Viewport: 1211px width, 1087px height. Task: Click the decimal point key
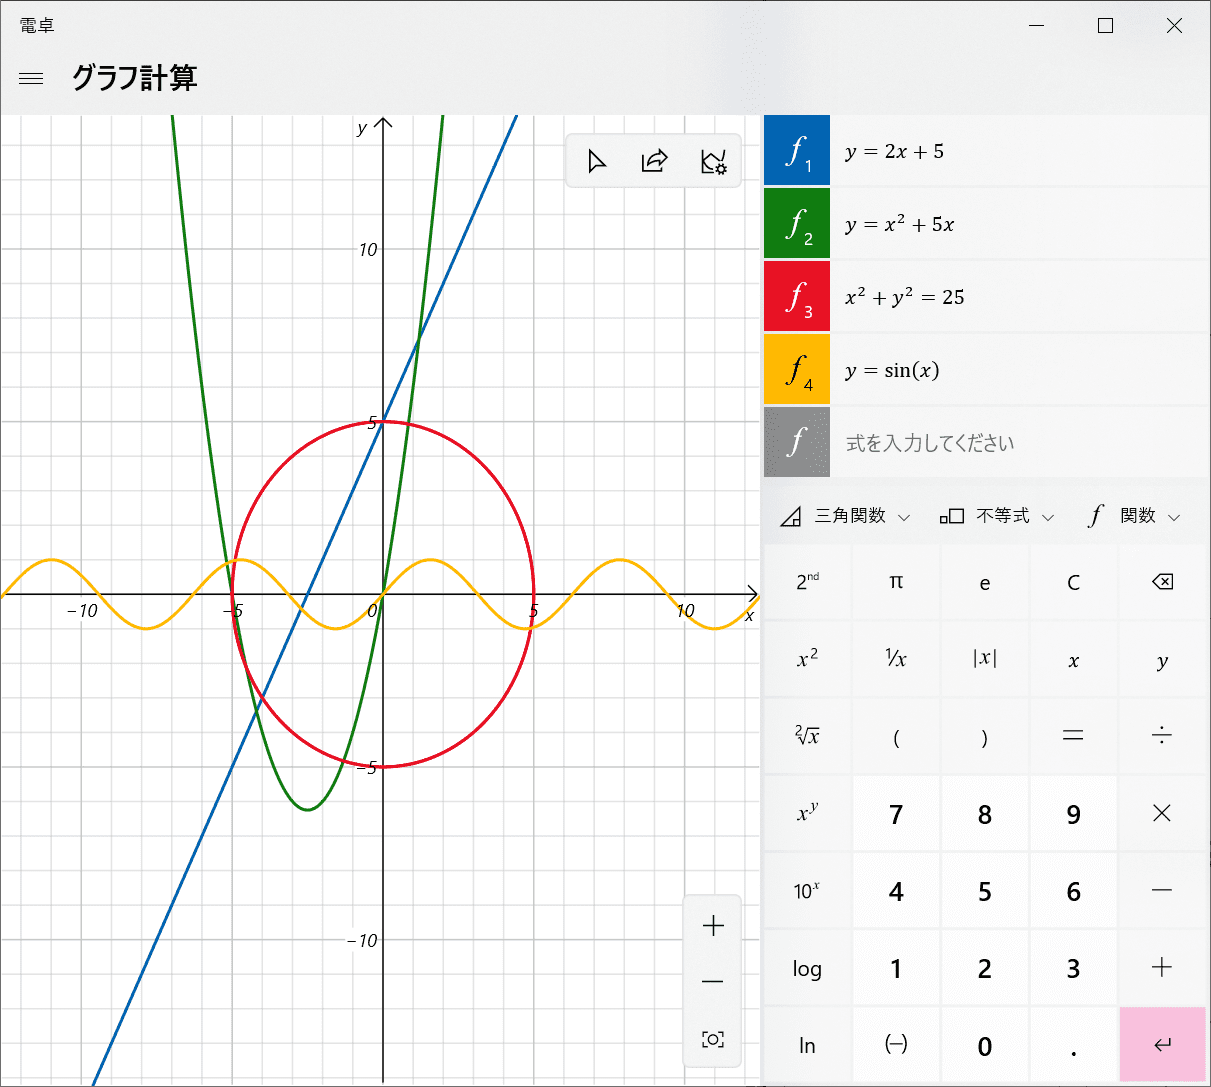point(1073,1045)
